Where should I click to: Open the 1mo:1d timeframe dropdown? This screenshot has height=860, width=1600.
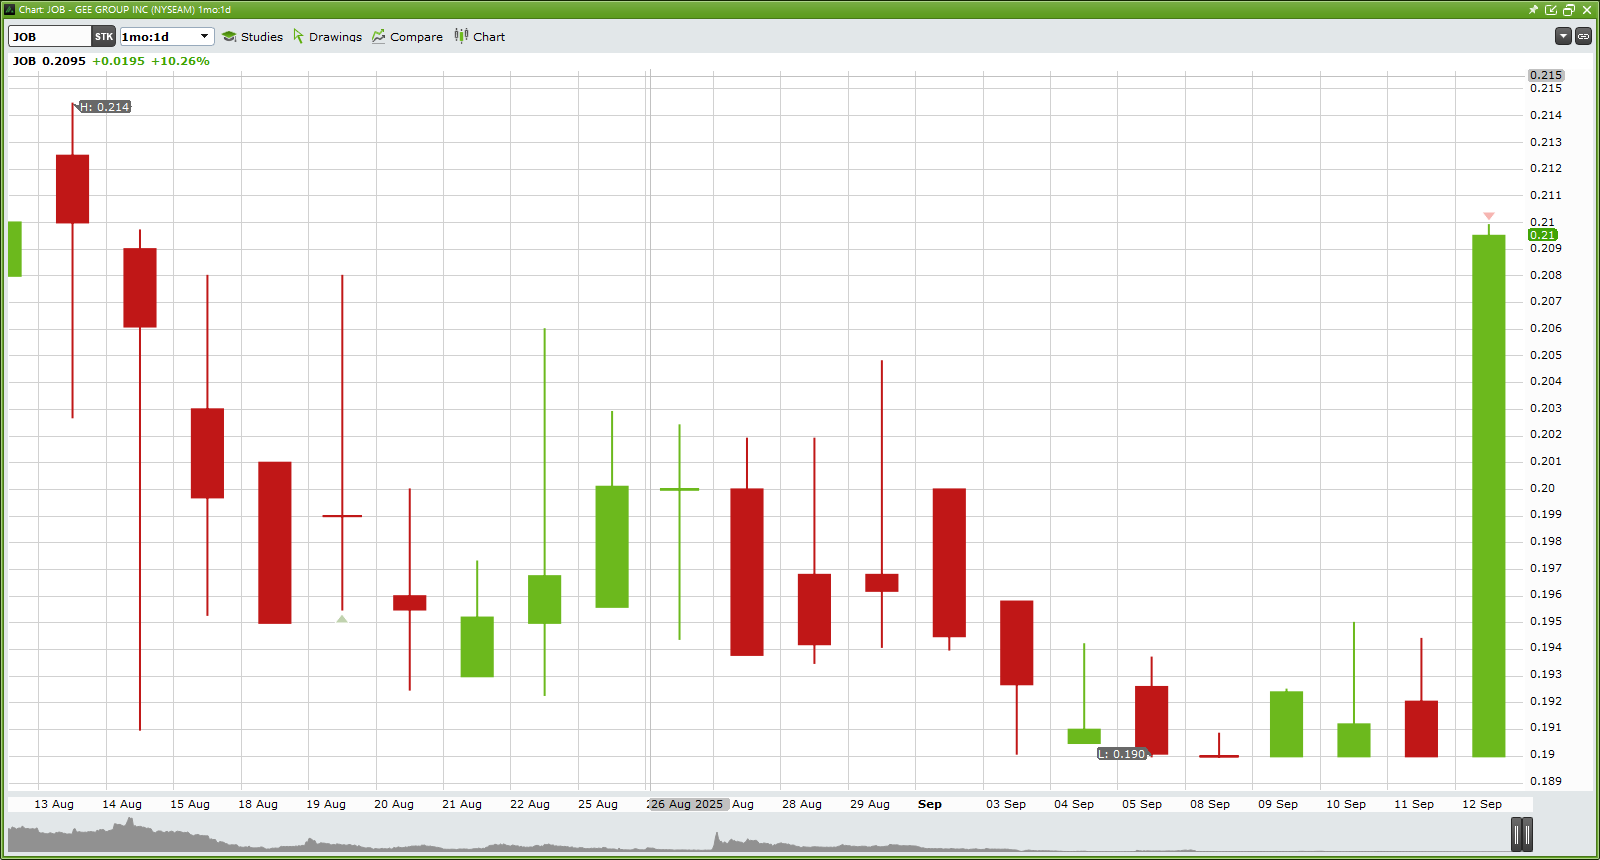(167, 37)
